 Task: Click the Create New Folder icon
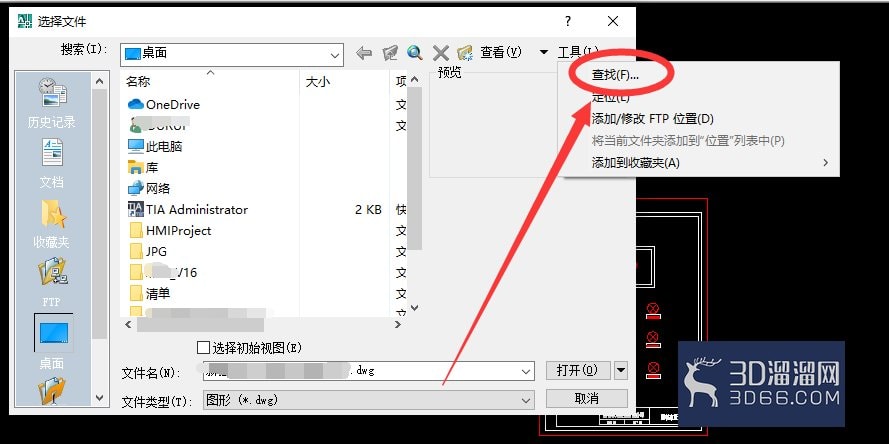[465, 53]
